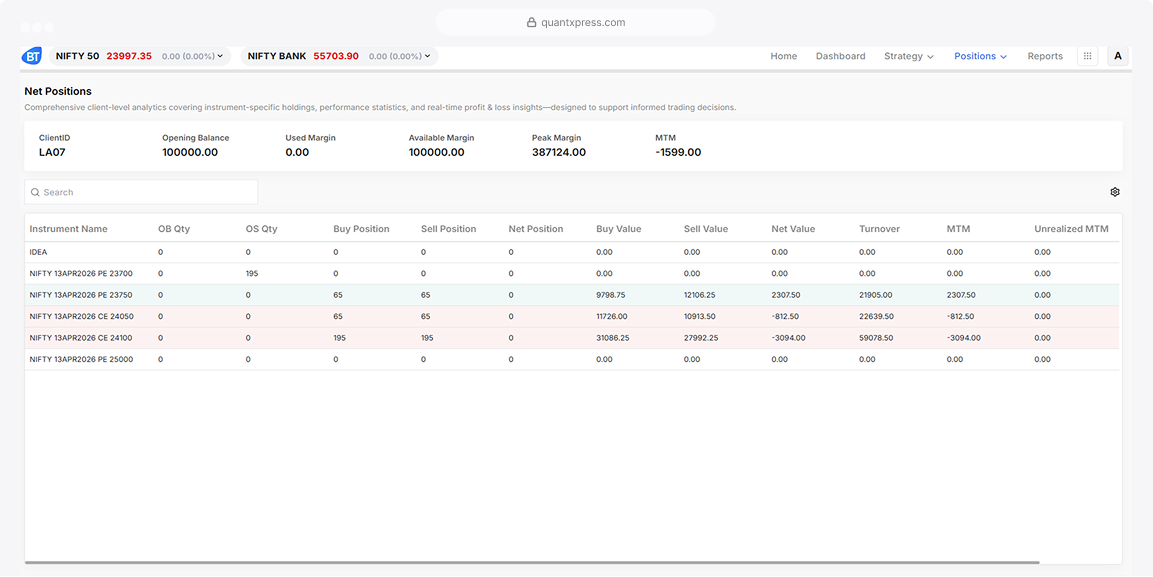
Task: Go to the Home page
Action: tap(784, 56)
